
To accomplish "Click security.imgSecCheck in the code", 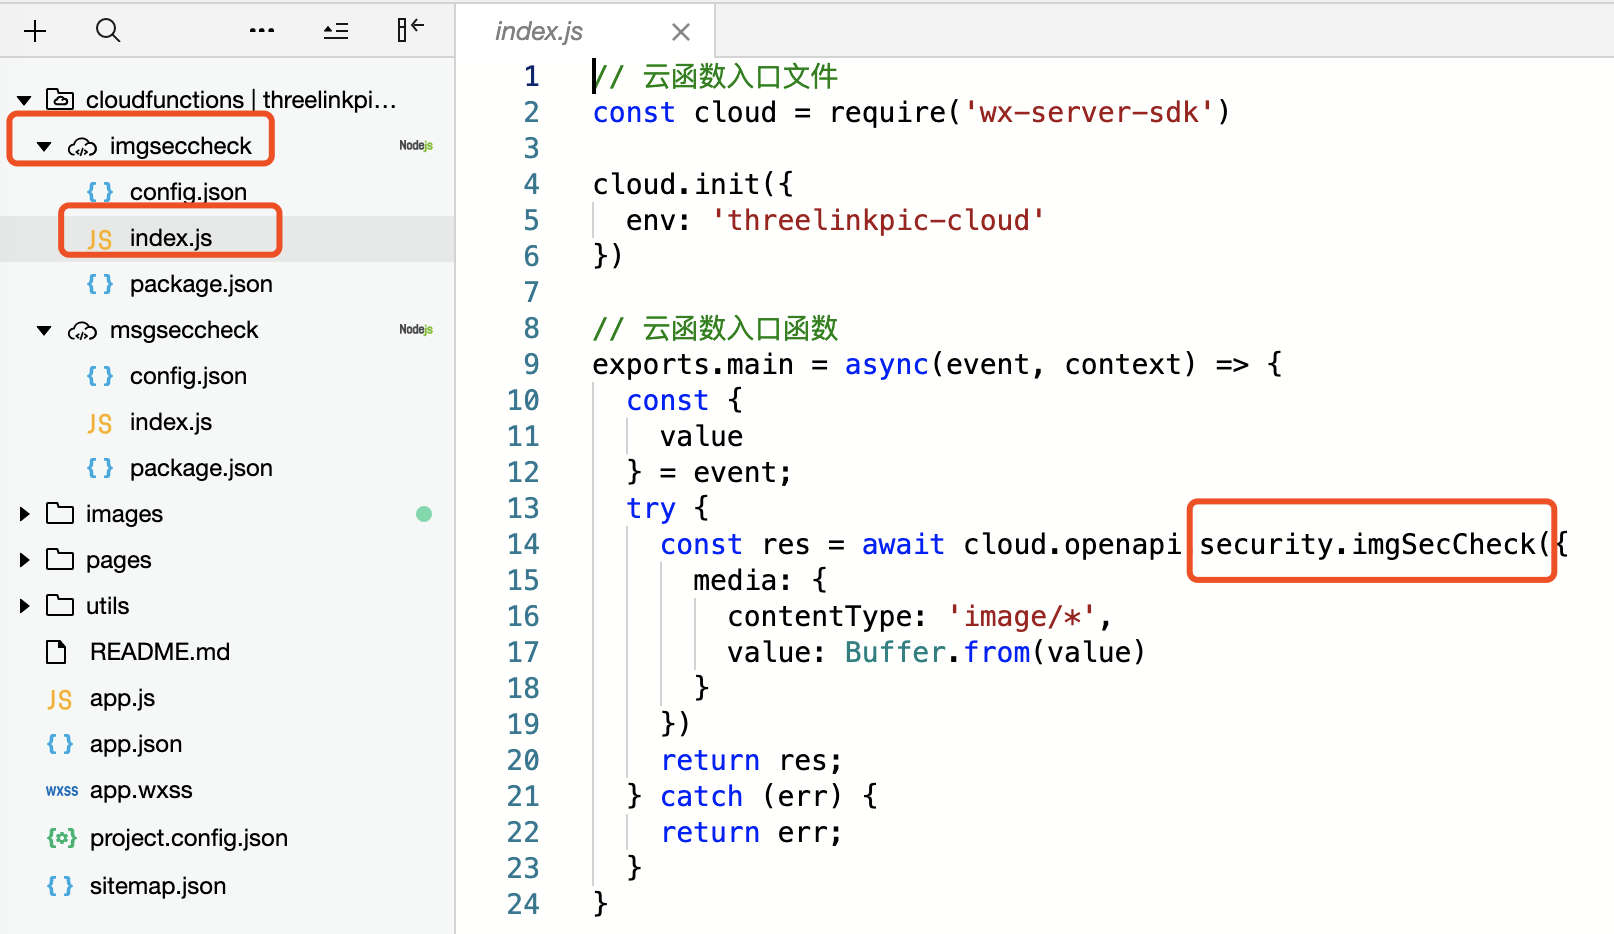I will (1367, 544).
